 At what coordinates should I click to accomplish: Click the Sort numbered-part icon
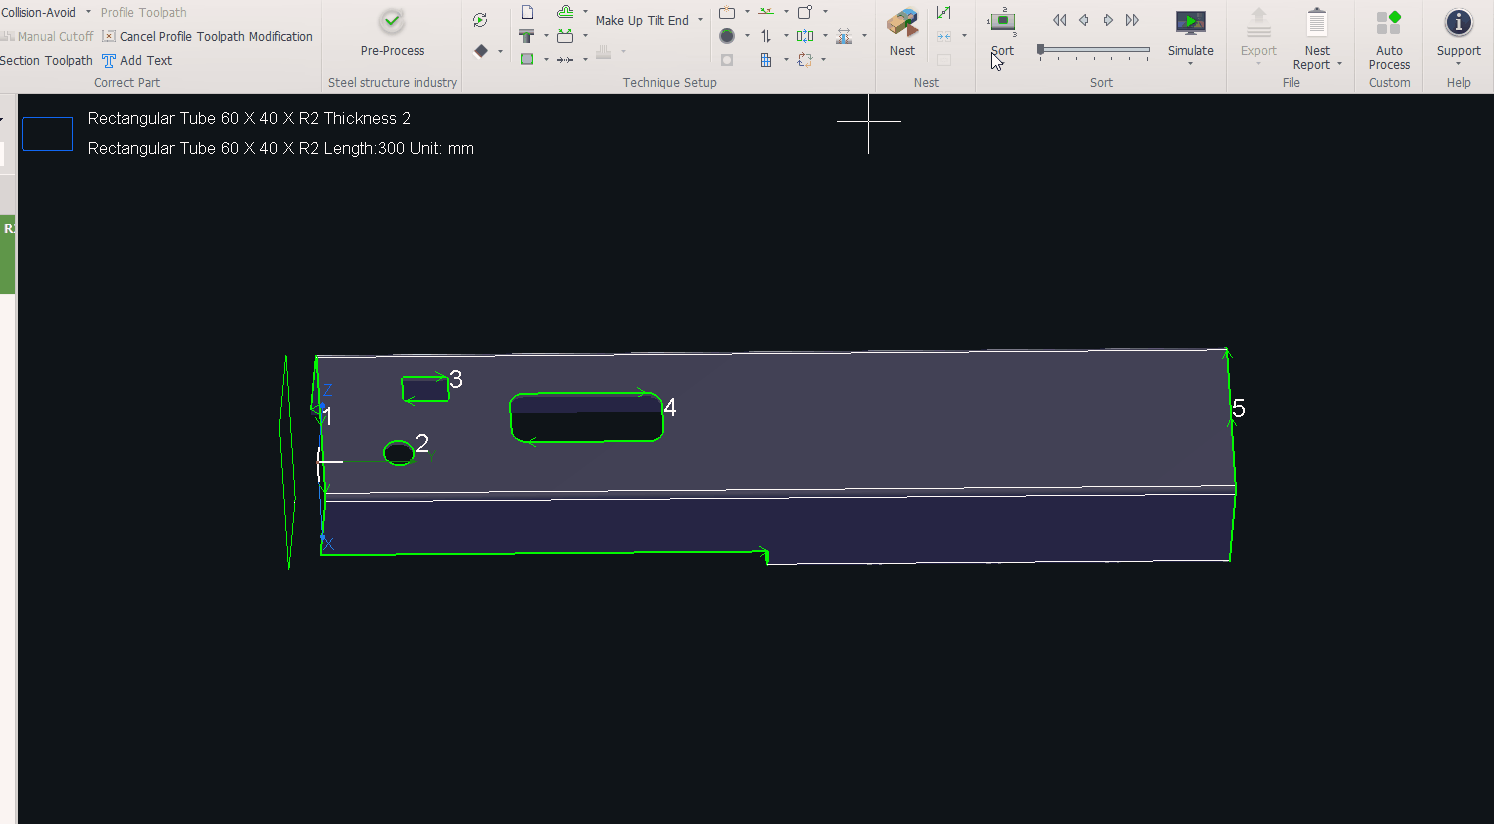pos(1002,22)
